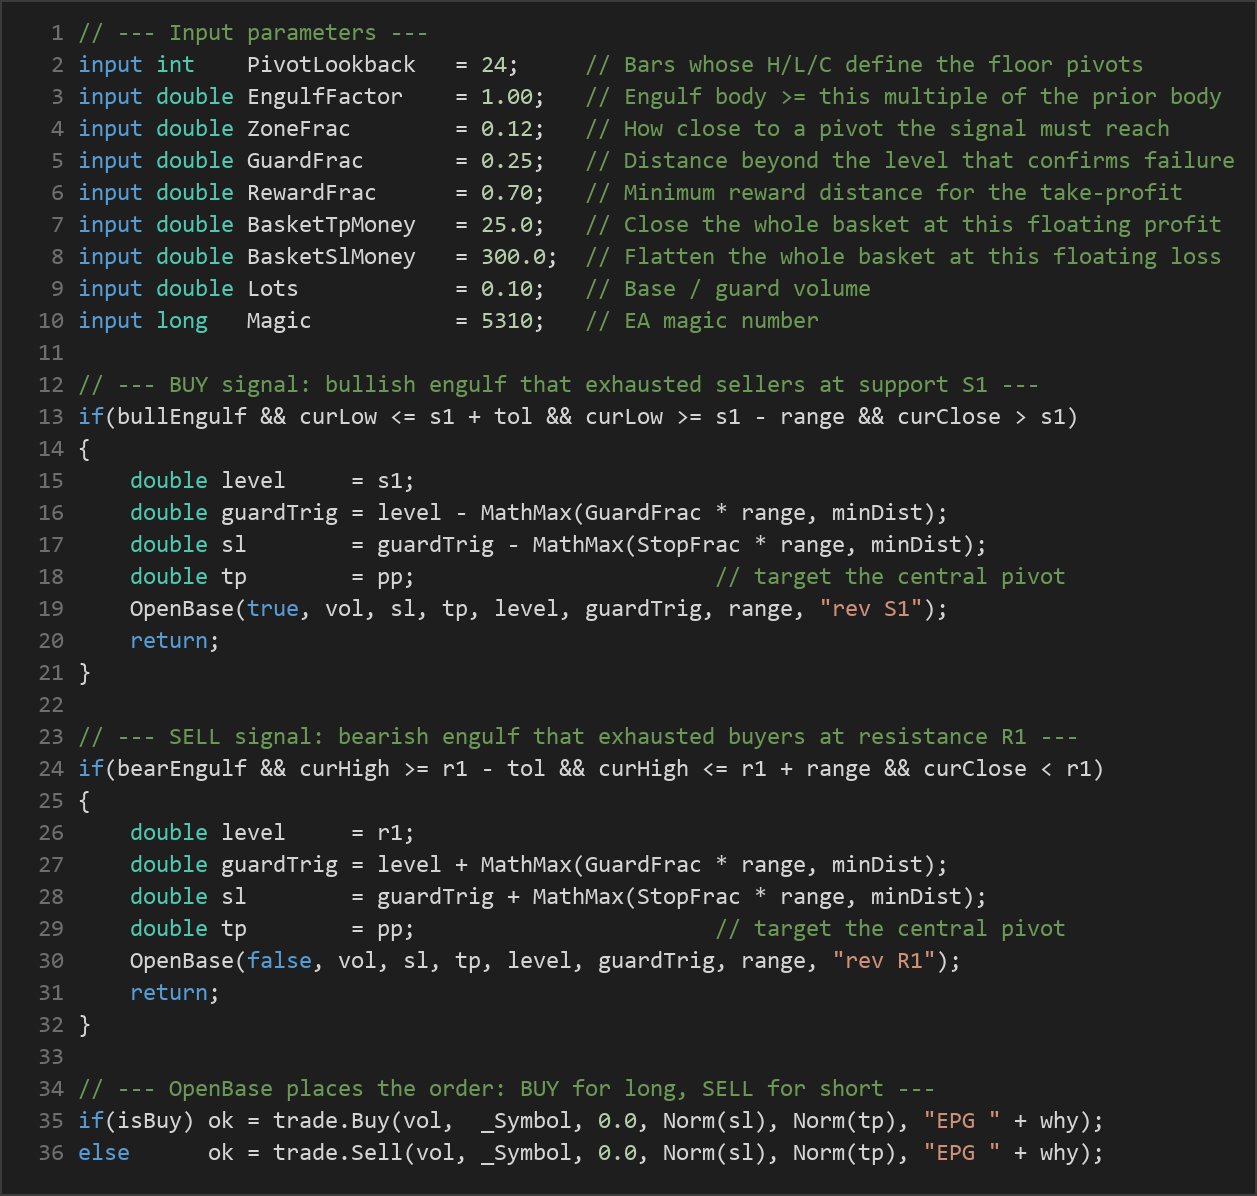This screenshot has width=1257, height=1196.
Task: Click GuardFrac inside MathMax on line 16
Action: point(643,512)
